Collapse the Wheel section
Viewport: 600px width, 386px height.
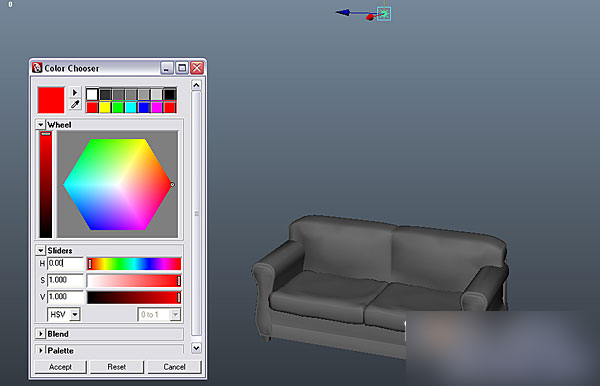pyautogui.click(x=41, y=125)
